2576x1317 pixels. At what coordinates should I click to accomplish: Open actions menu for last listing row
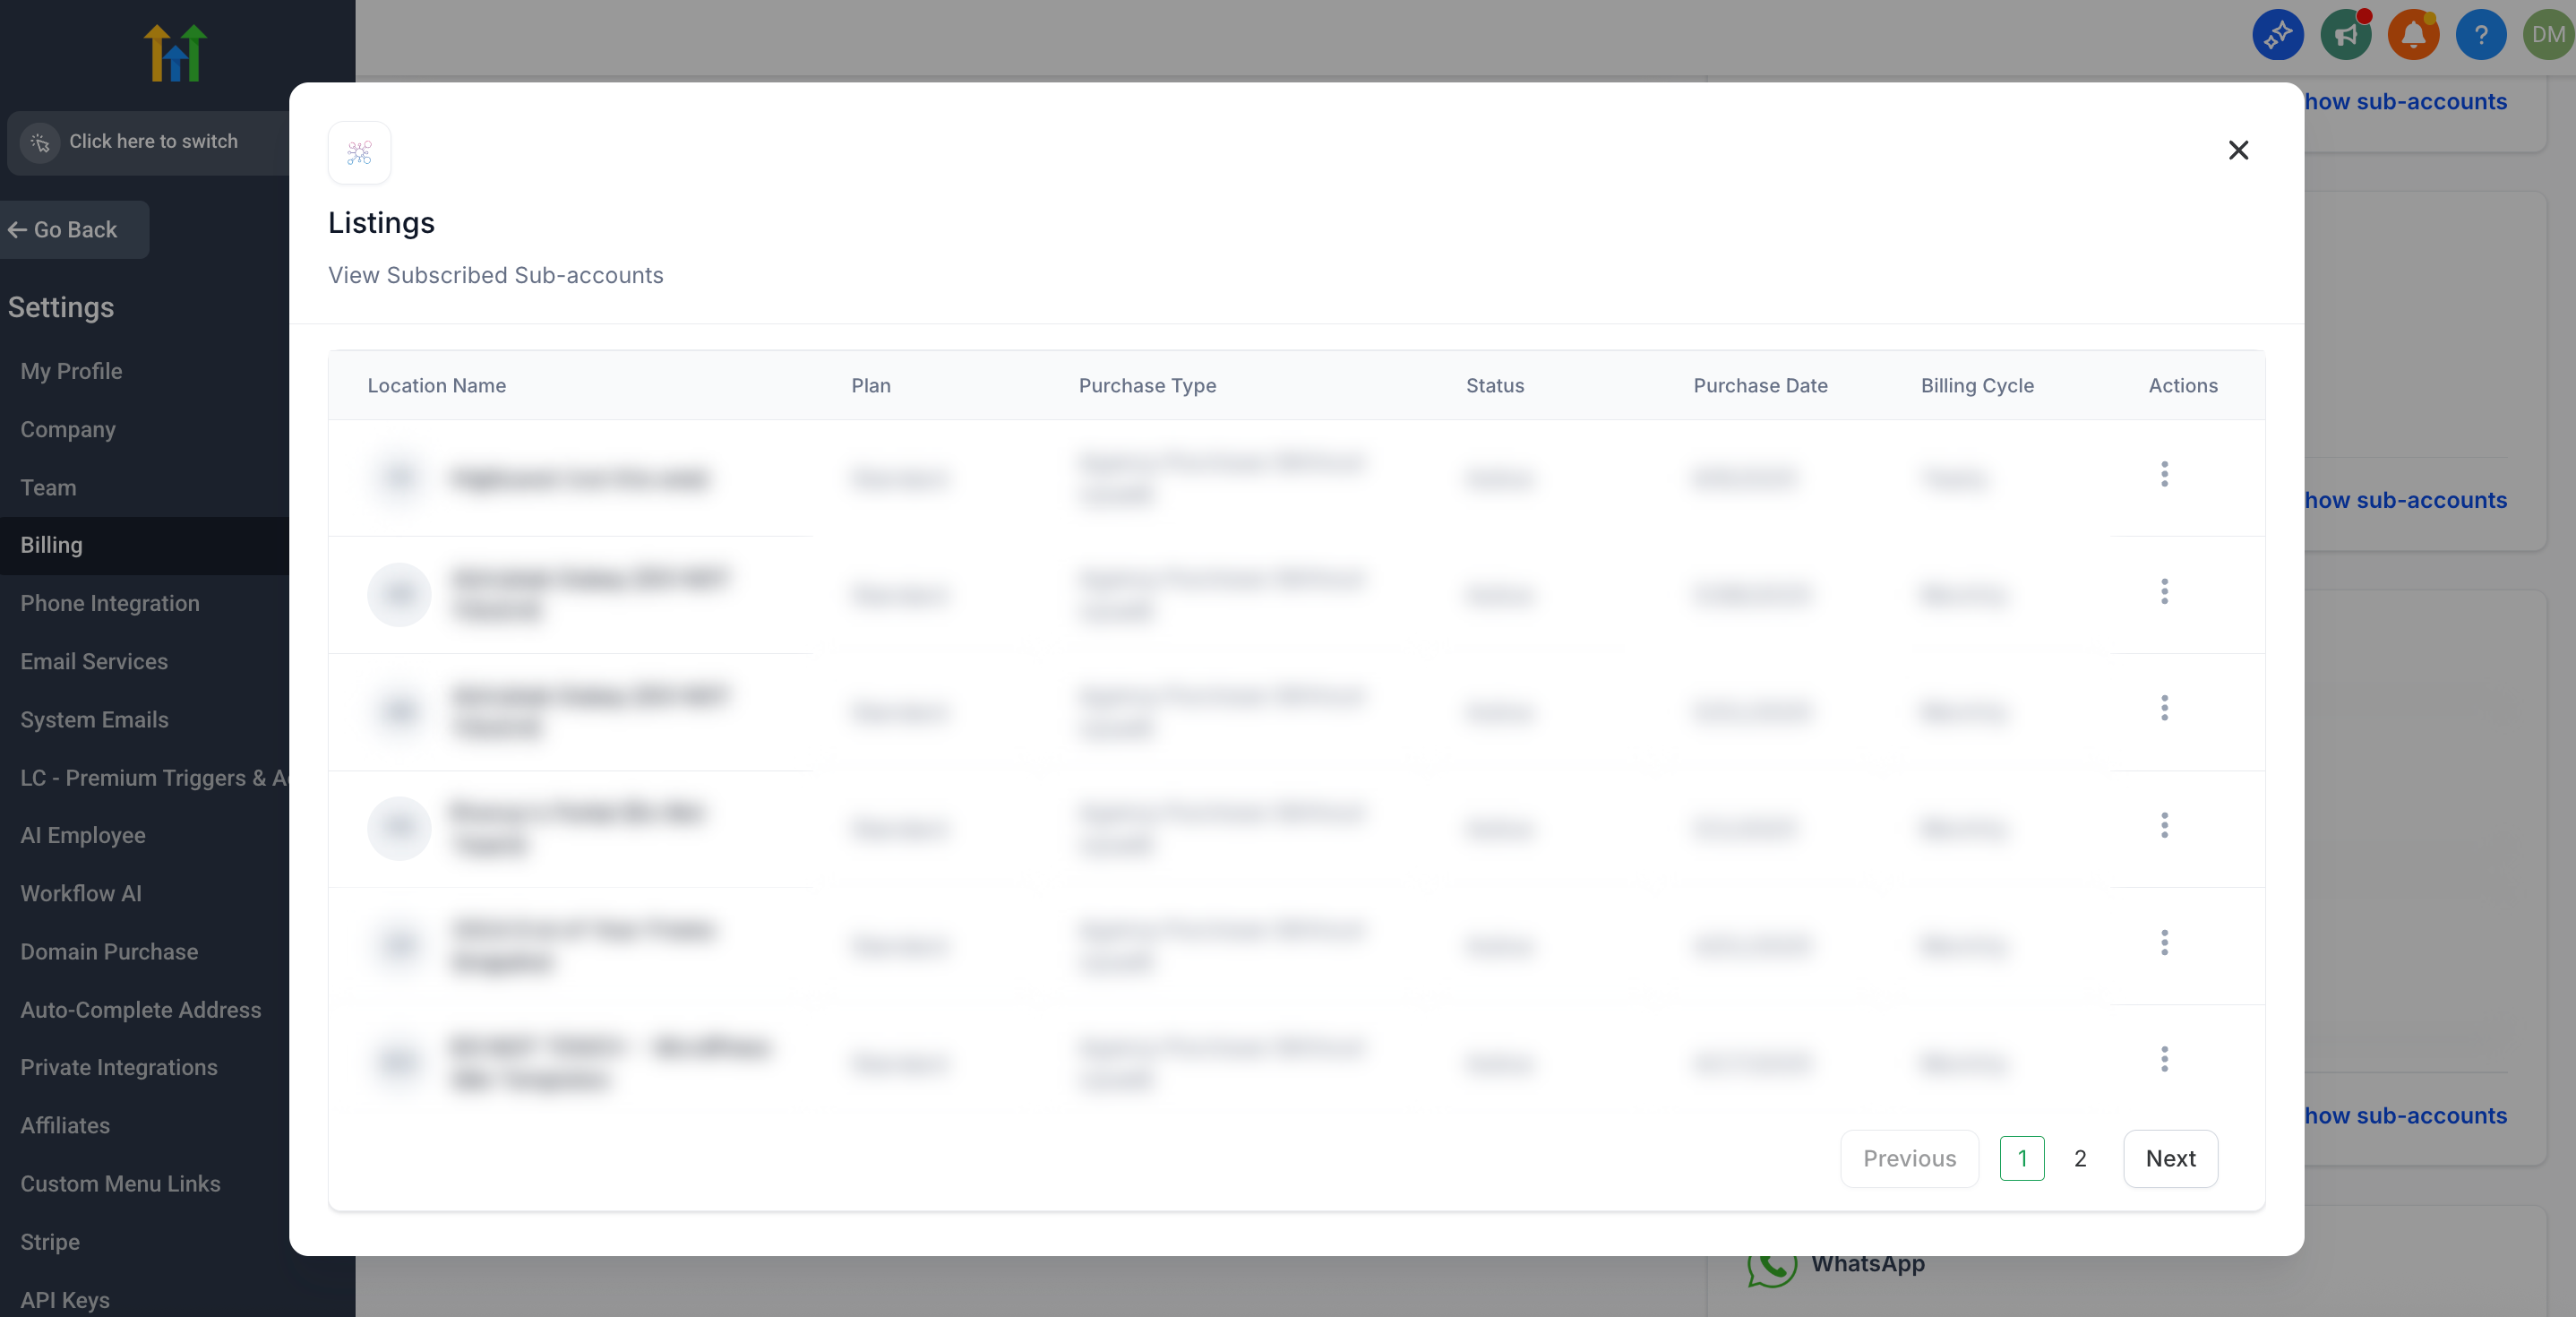click(x=2164, y=1059)
